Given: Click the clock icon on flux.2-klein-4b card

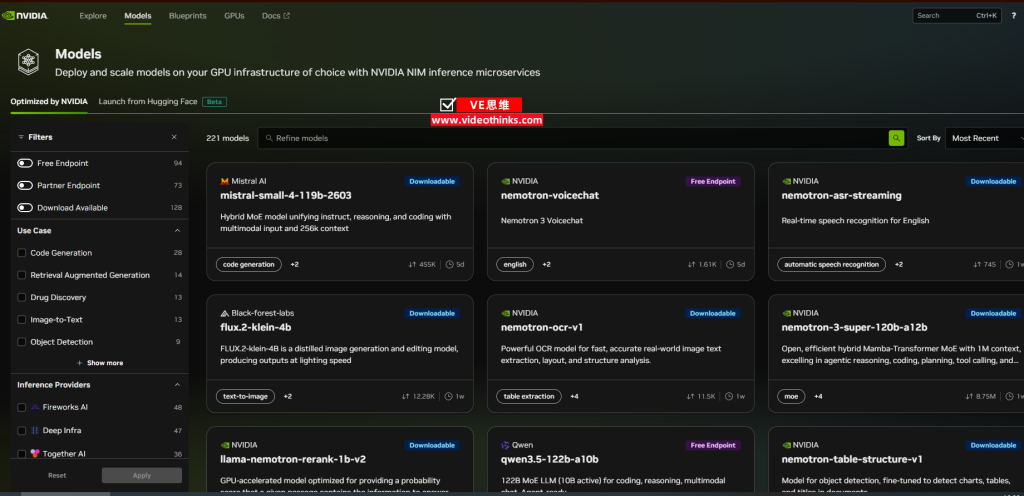Looking at the screenshot, I should (x=449, y=396).
